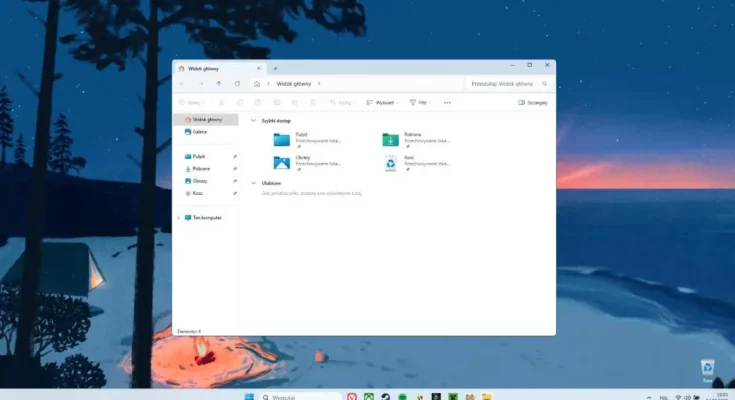This screenshot has width=735, height=400.
Task: Click the Copy toolbar icon
Action: tap(240, 103)
